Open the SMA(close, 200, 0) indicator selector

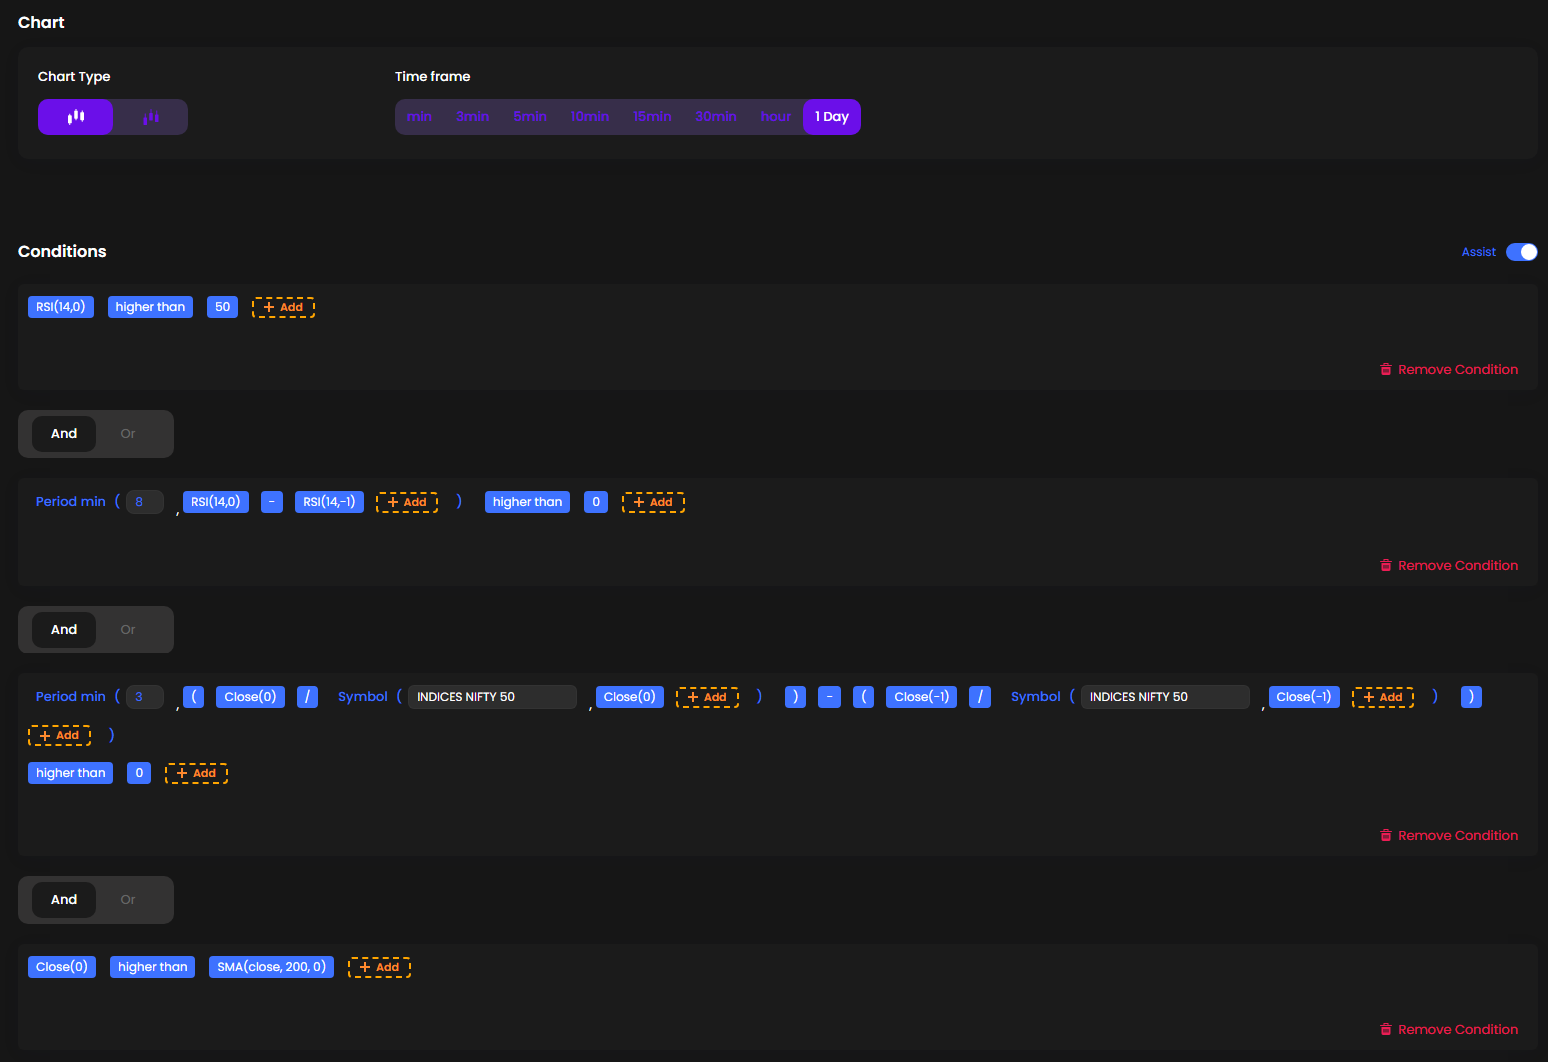(x=271, y=966)
